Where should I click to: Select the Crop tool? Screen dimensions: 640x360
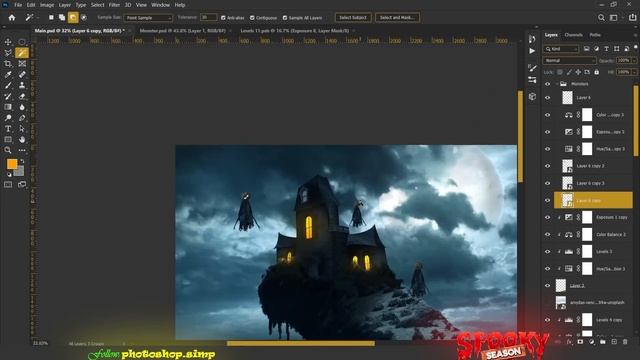click(x=8, y=64)
